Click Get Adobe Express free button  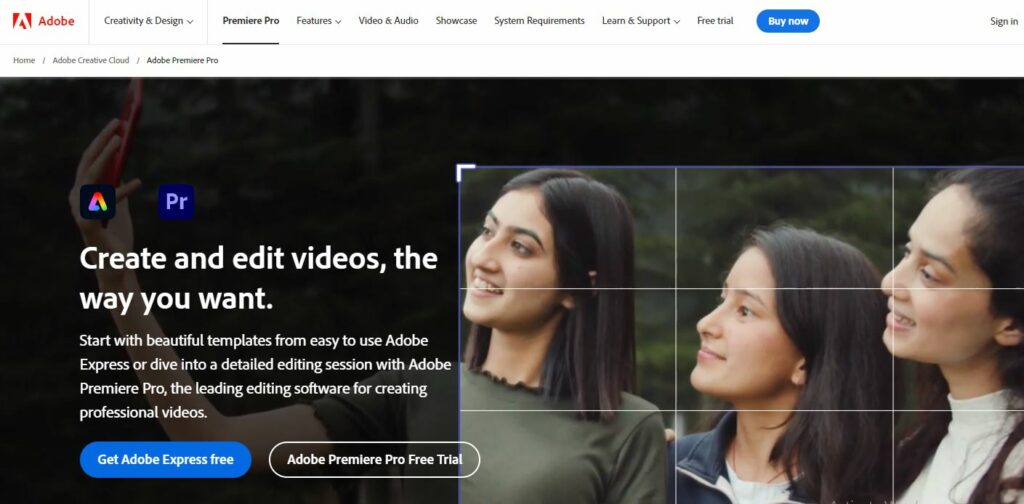click(x=165, y=460)
